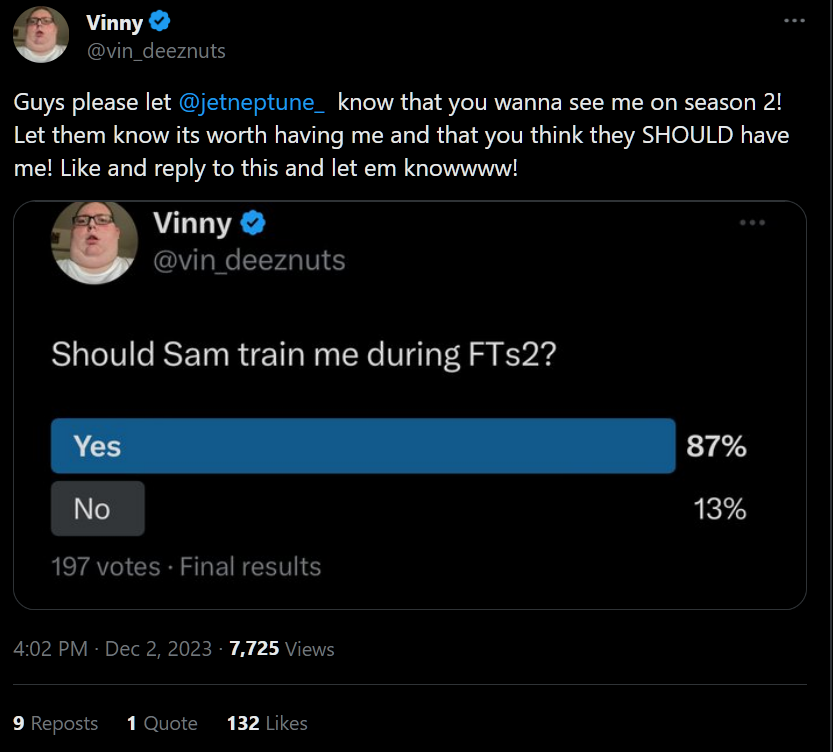
Task: Click the quoted tweet's profile avatar
Action: coord(94,242)
